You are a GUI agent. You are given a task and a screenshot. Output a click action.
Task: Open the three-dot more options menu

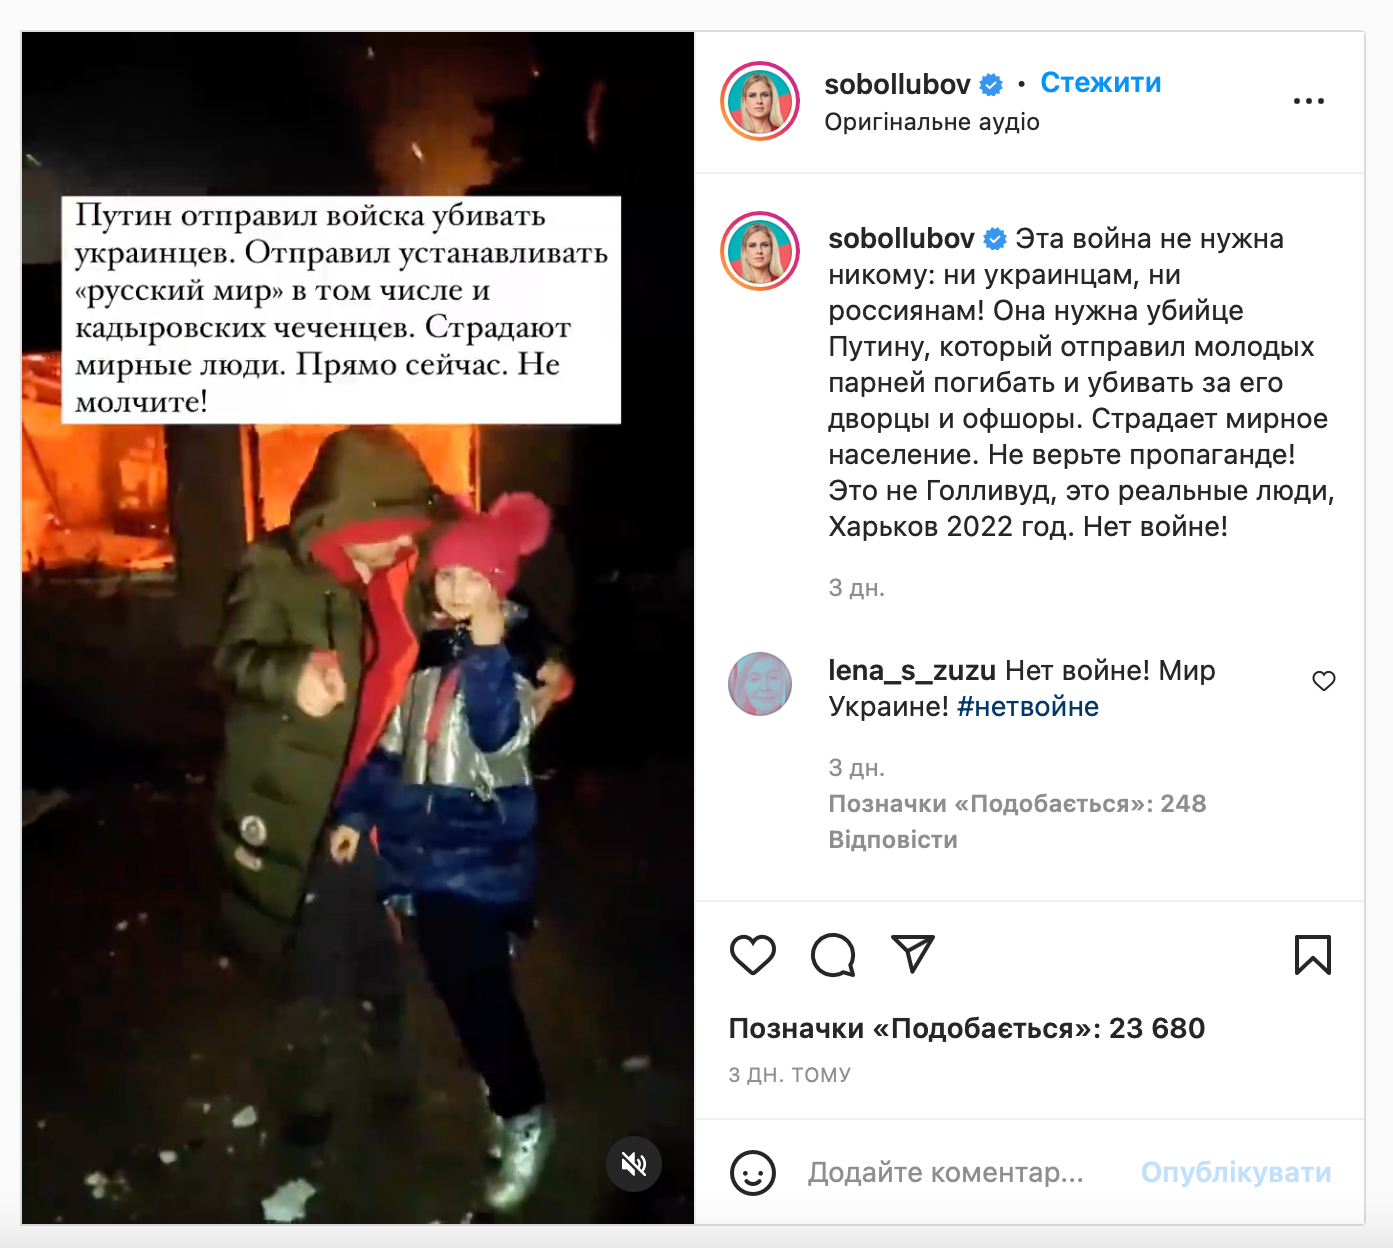click(1308, 101)
